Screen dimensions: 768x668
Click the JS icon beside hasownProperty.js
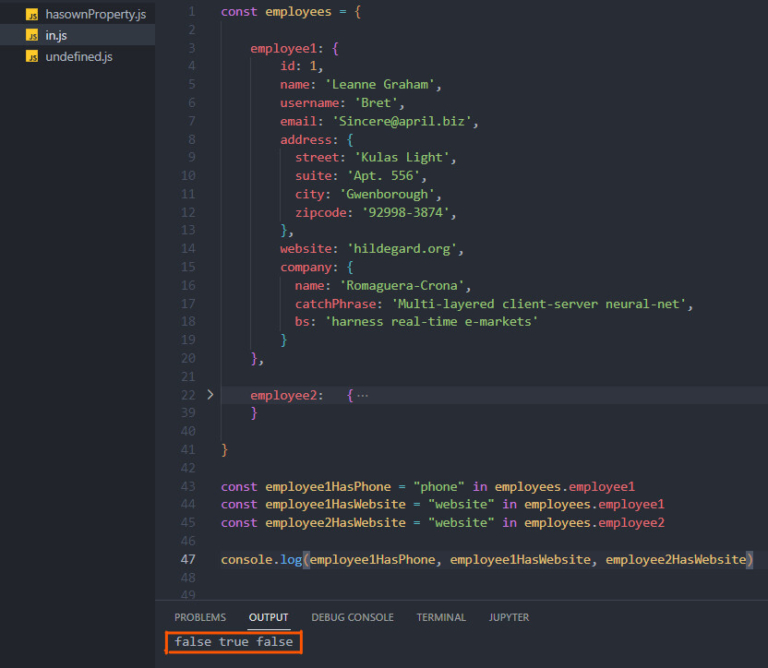coord(32,15)
